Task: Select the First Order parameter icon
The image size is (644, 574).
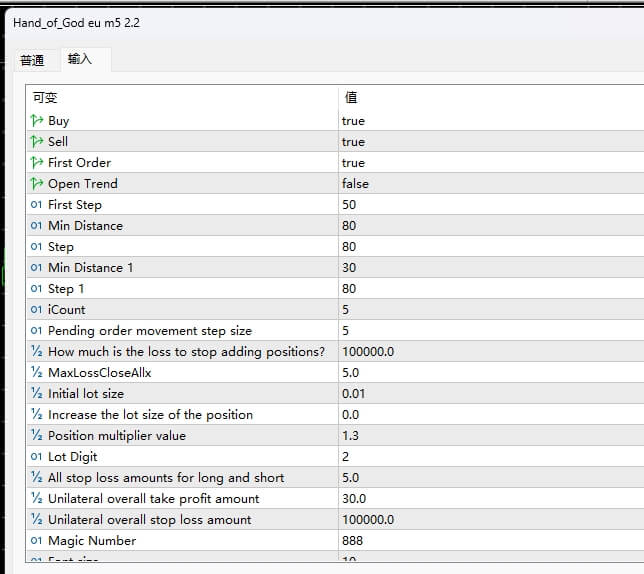Action: click(37, 163)
